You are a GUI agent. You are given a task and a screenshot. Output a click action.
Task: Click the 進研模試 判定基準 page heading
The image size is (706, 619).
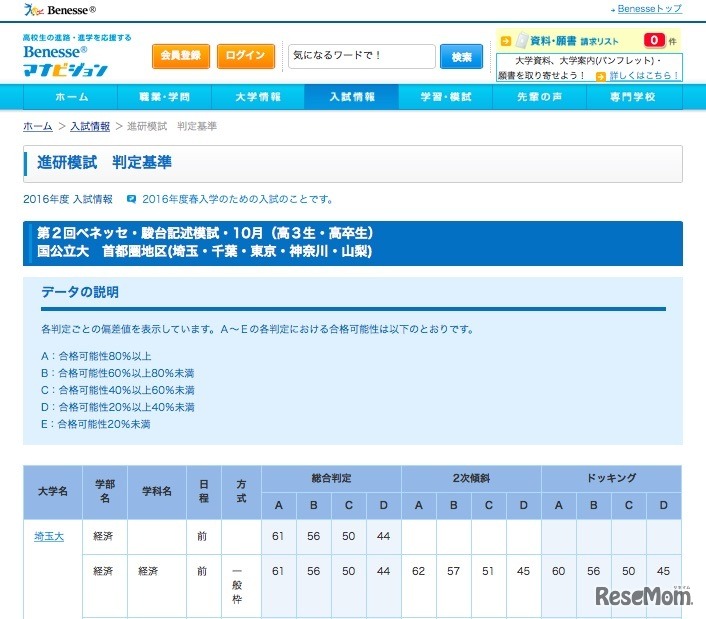coord(104,162)
